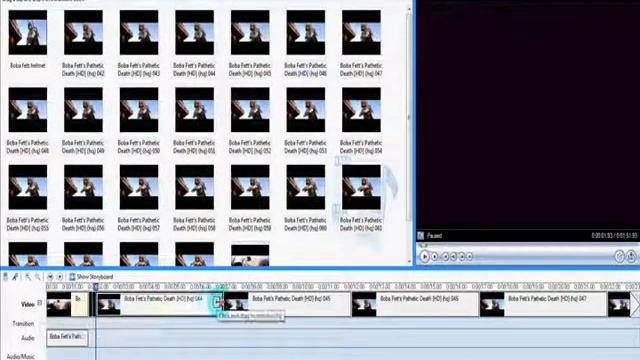The height and width of the screenshot is (360, 640).
Task: Select clip thumbnail numbered 049
Action: point(83,110)
